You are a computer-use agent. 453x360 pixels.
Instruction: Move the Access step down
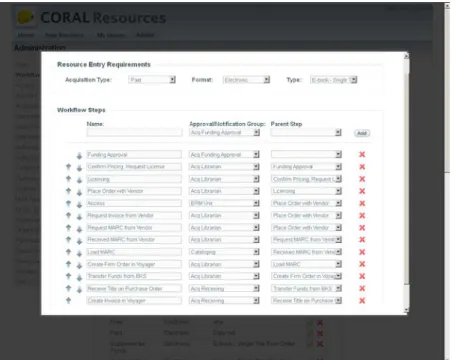coord(79,205)
